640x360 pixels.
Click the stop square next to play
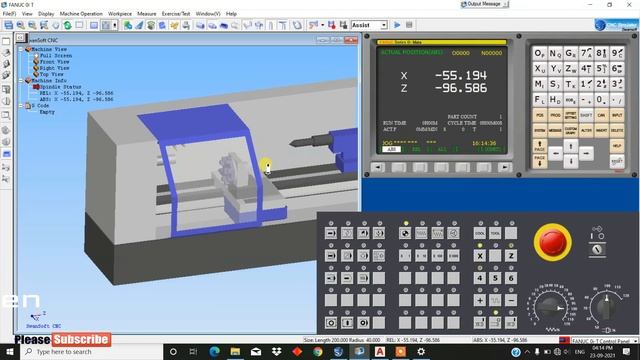(409, 25)
